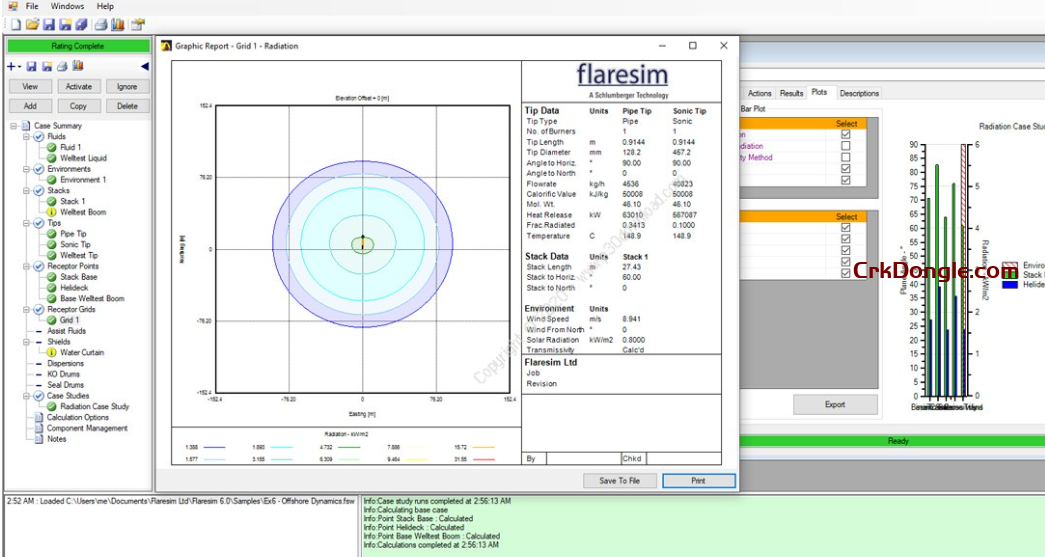Click the blue check icon beside Receptor Points
This screenshot has height=557, width=1045.
tap(39, 266)
